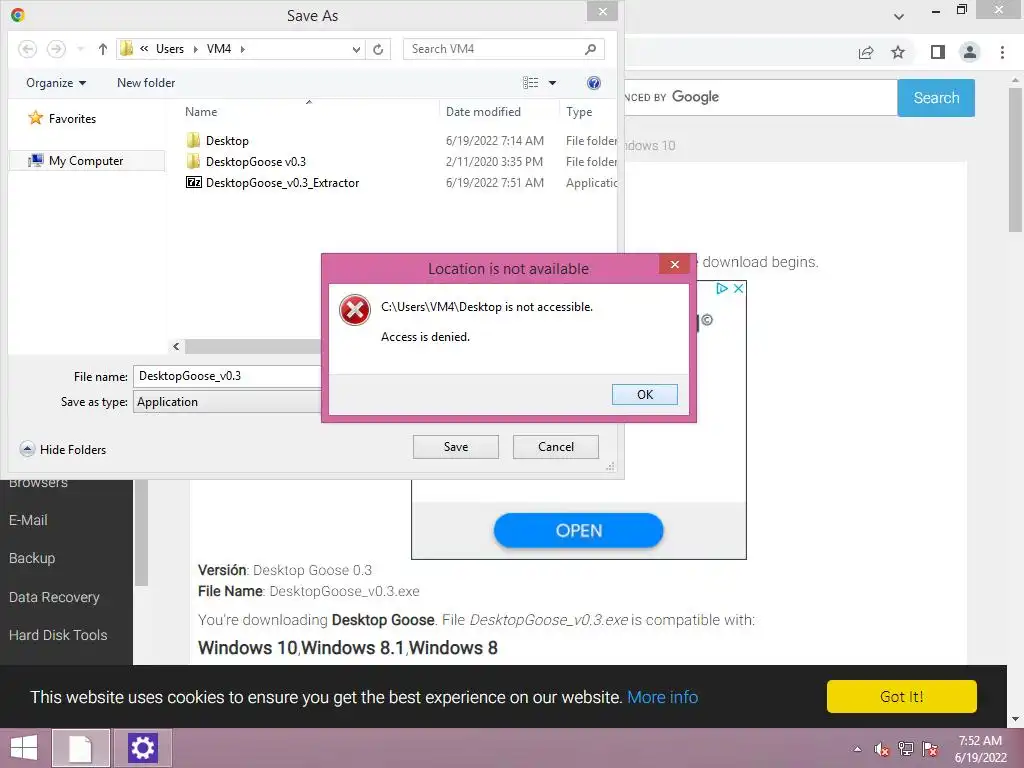Open Chrome three-dot menu

coord(1002,52)
